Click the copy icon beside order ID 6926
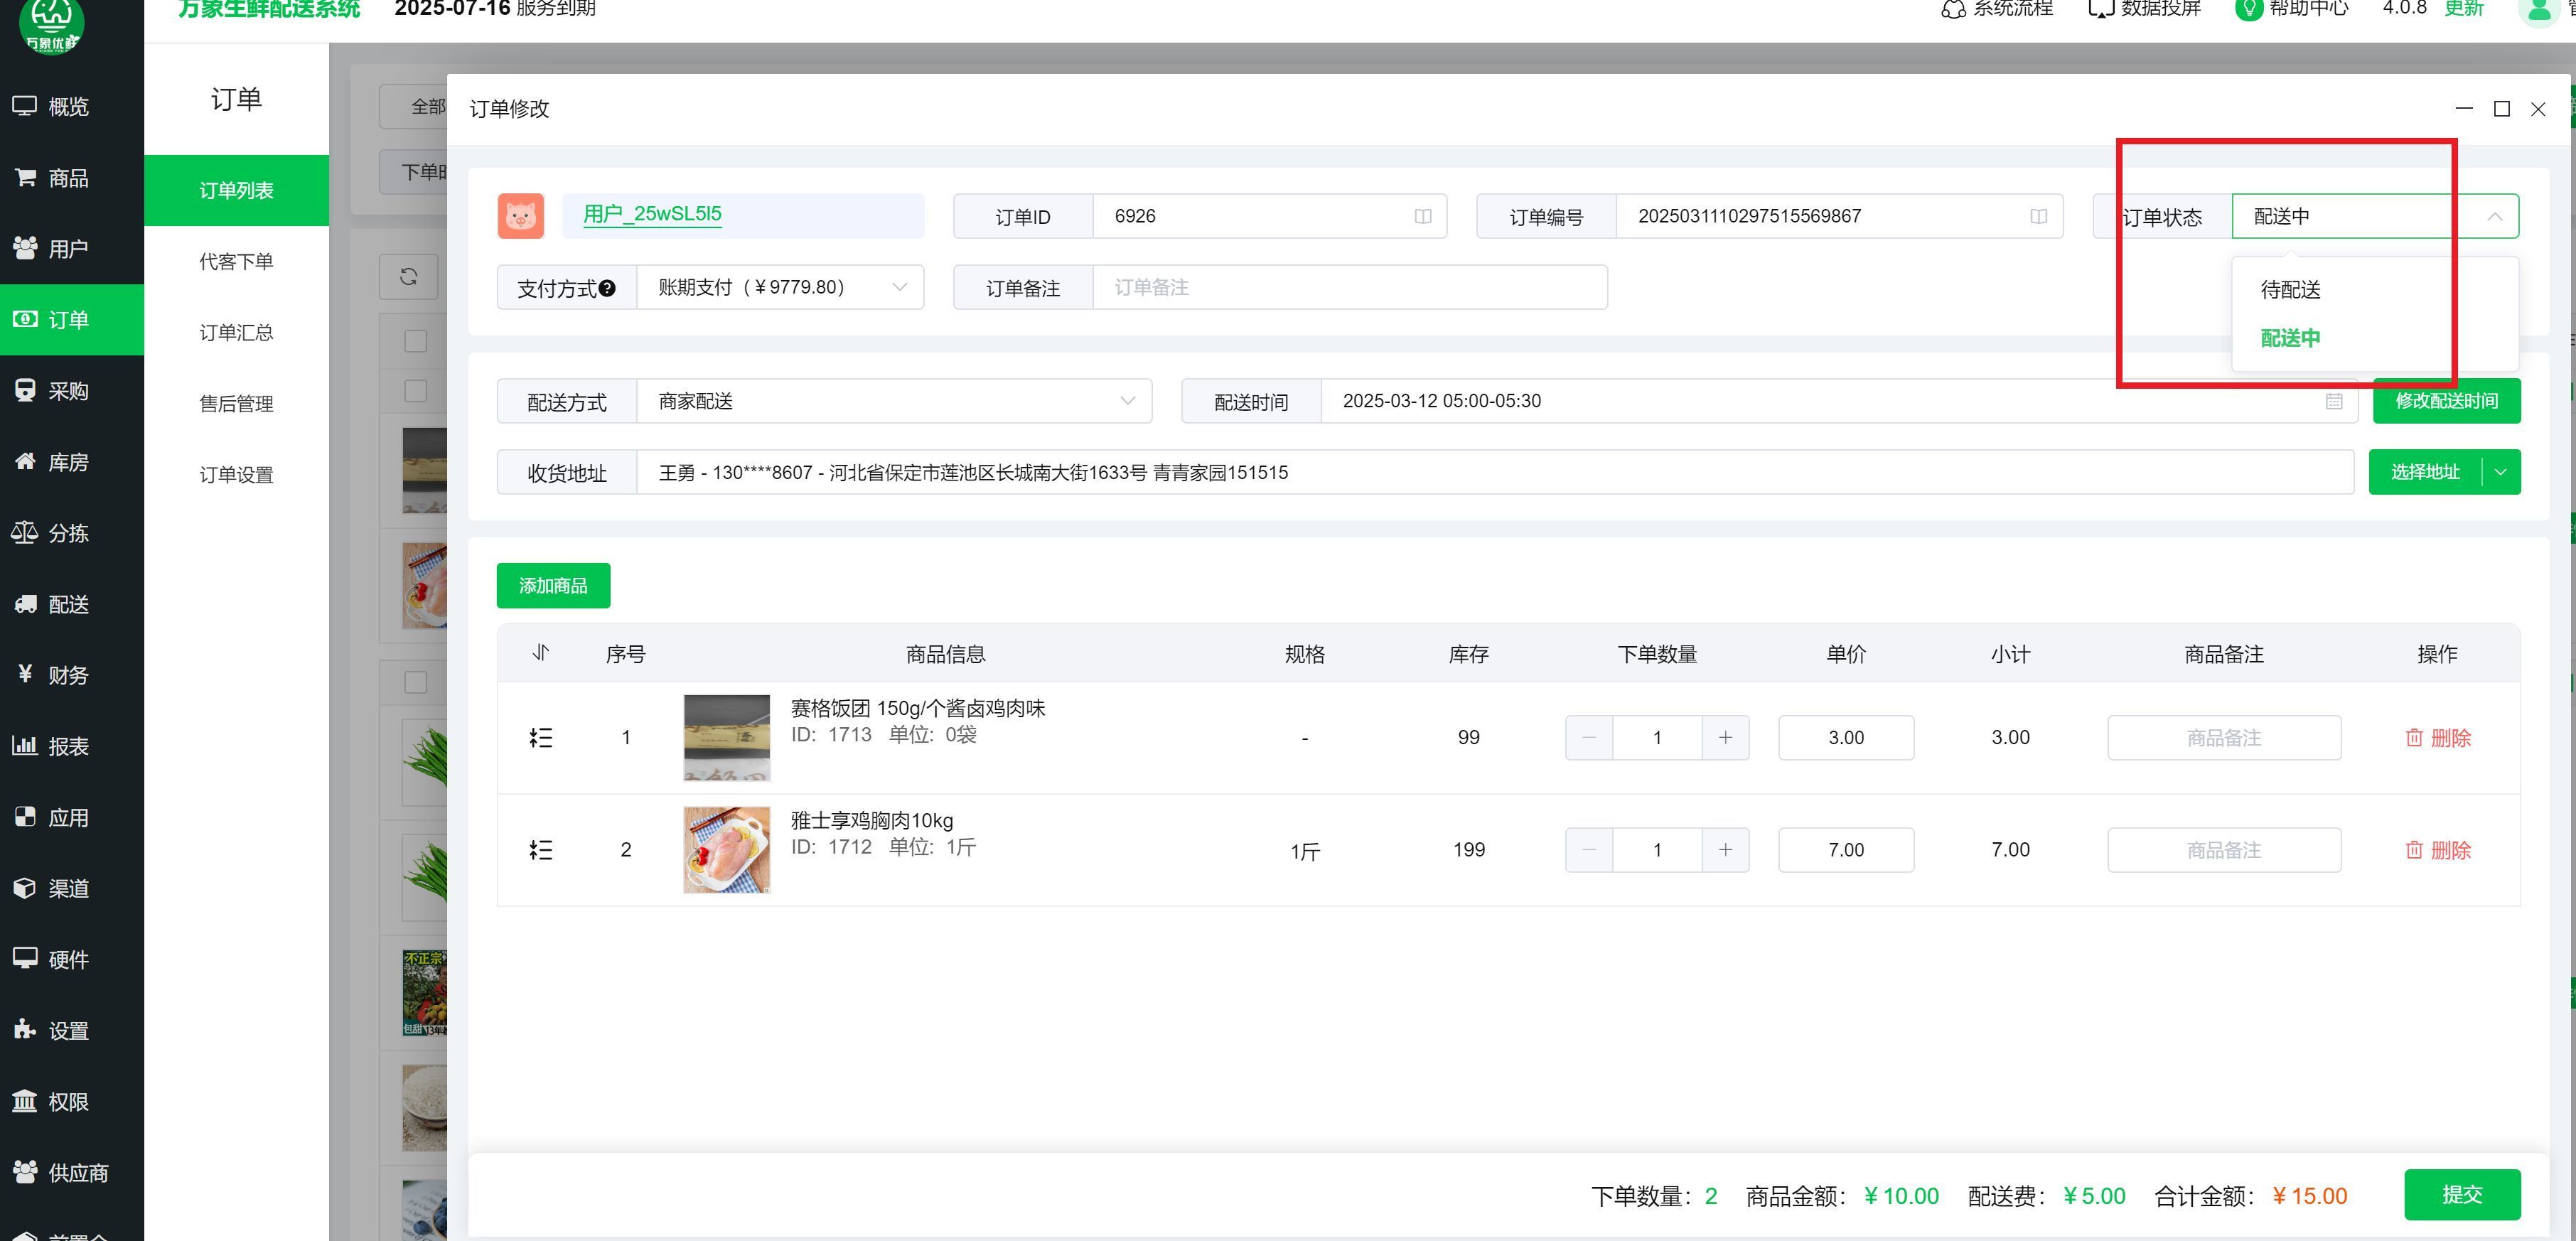The image size is (2576, 1241). click(x=1422, y=216)
